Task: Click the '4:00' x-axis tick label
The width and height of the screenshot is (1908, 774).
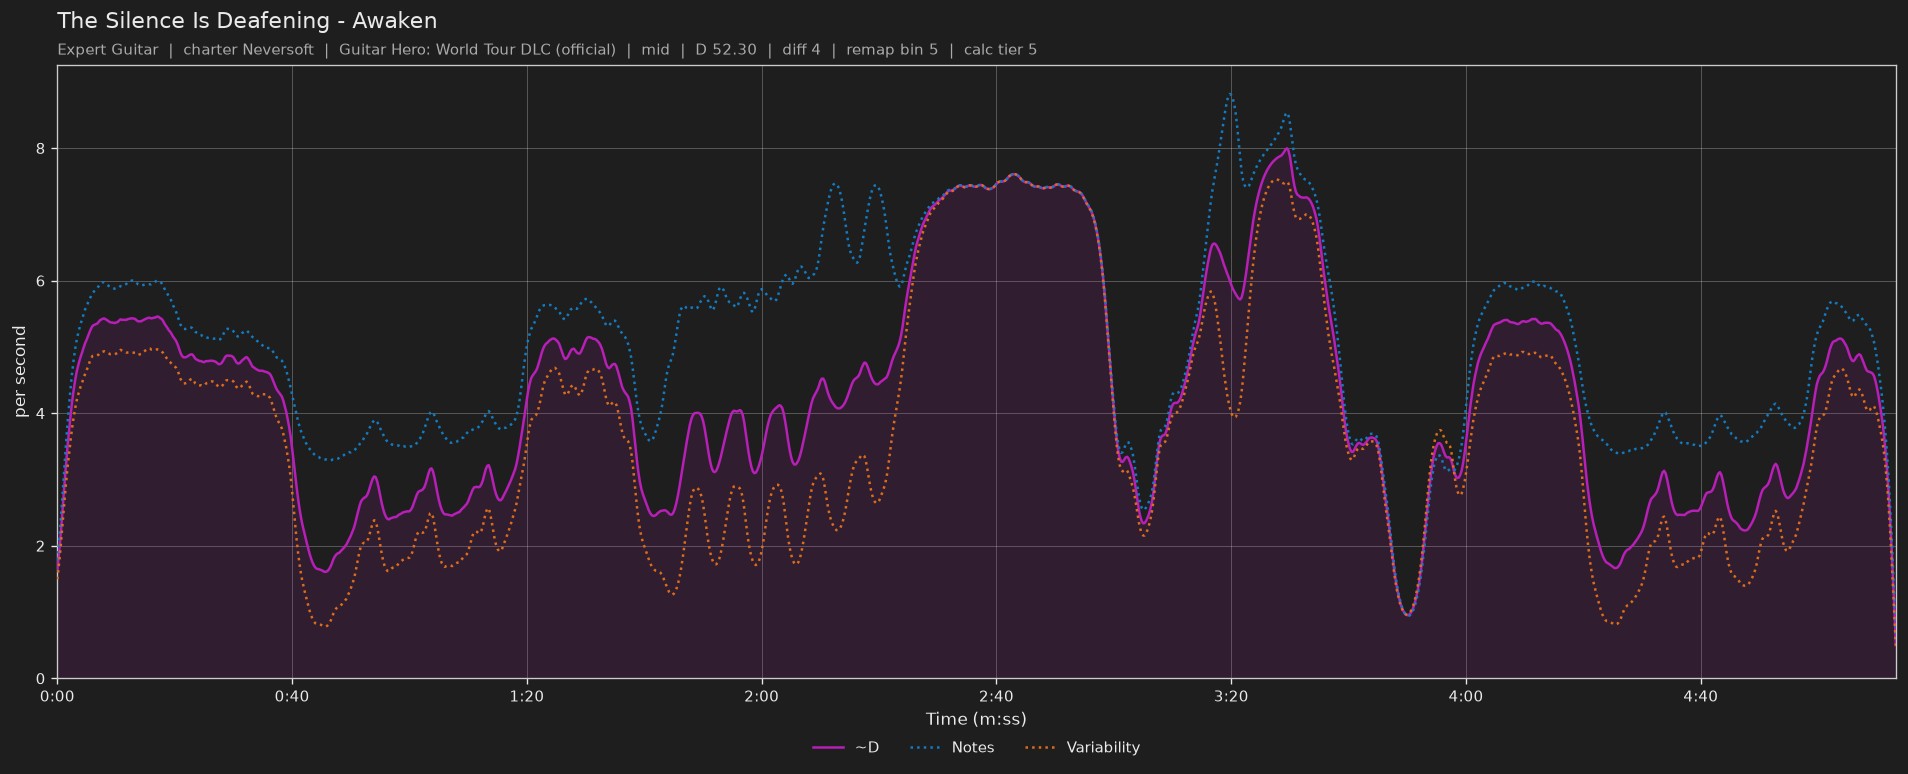Action: click(1466, 696)
